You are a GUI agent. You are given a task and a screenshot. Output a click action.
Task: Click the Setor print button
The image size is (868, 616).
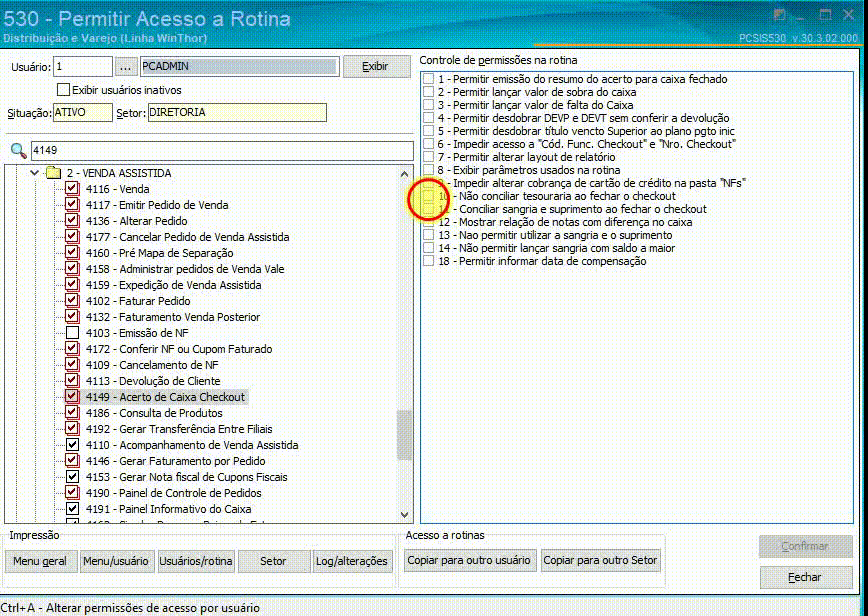point(273,561)
